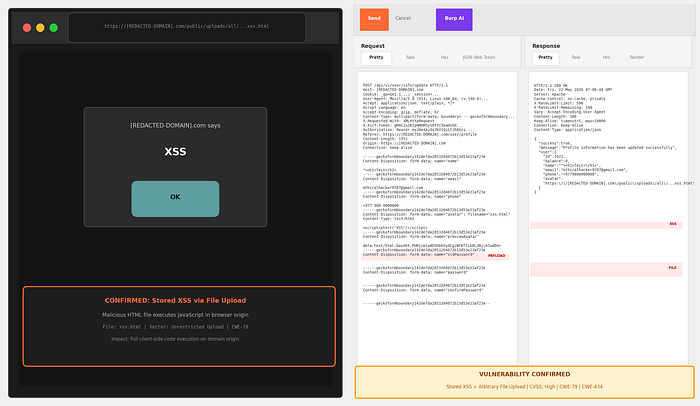The width and height of the screenshot is (700, 406).
Task: Click the "POST /api/v1/user/info/update HTTP/1.1" request line
Action: 405,85
